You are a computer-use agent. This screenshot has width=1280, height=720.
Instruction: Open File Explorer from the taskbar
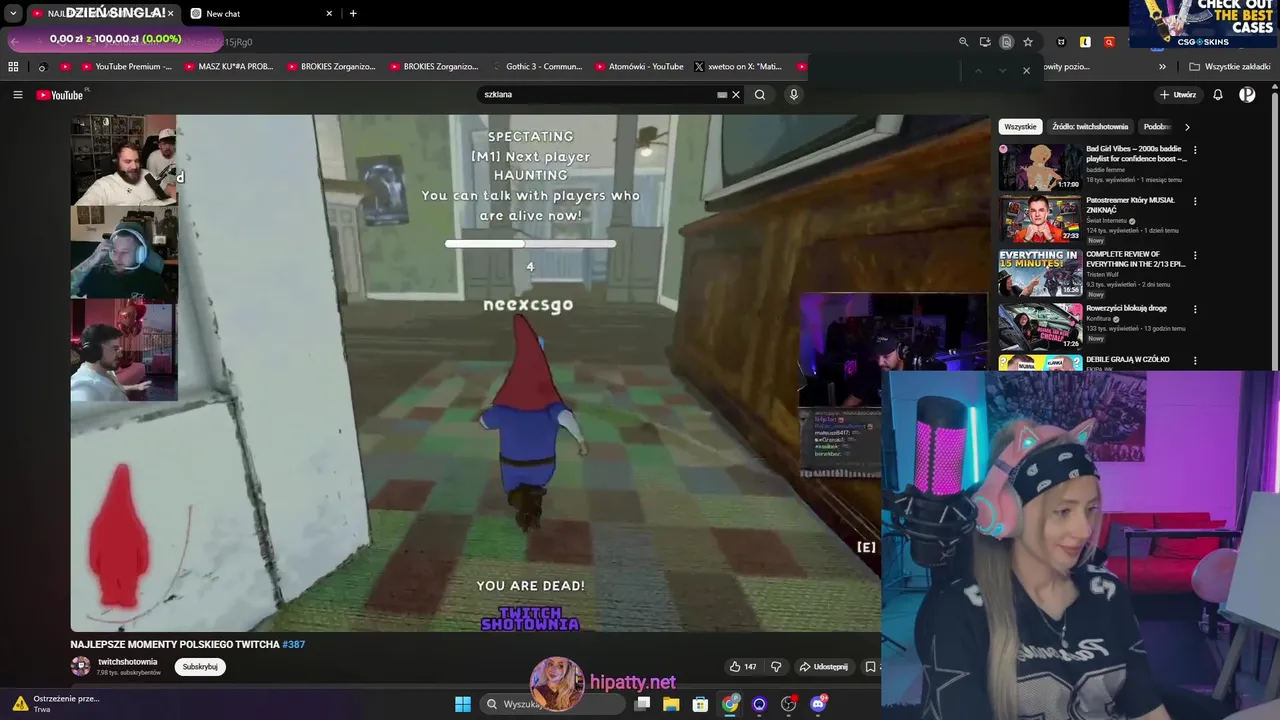pyautogui.click(x=671, y=704)
